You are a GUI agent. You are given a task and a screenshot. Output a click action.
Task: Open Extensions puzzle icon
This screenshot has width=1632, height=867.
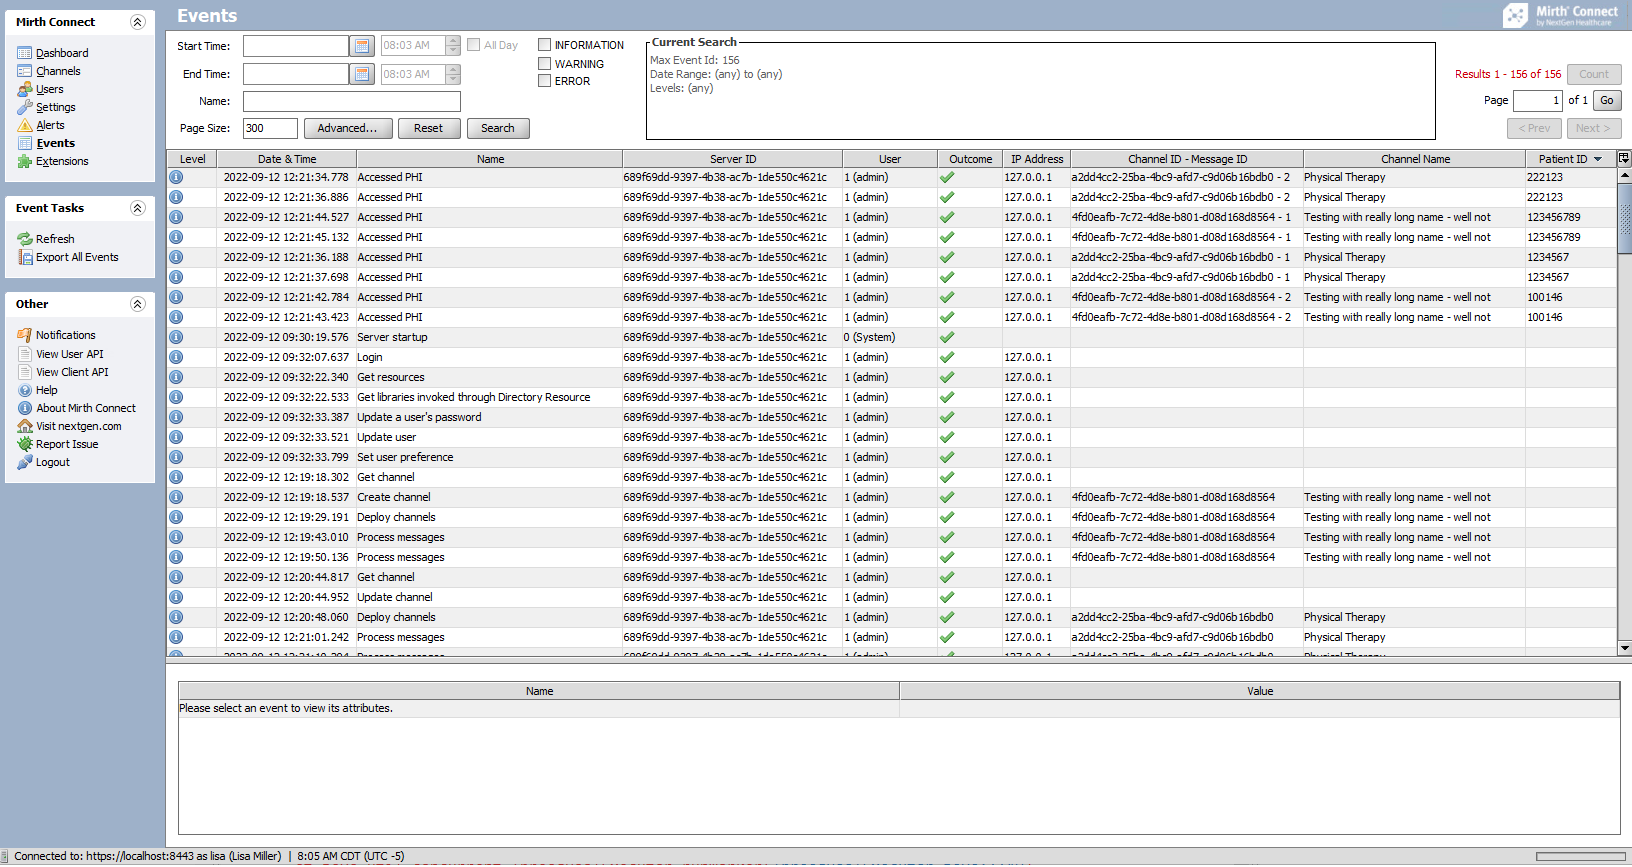25,161
